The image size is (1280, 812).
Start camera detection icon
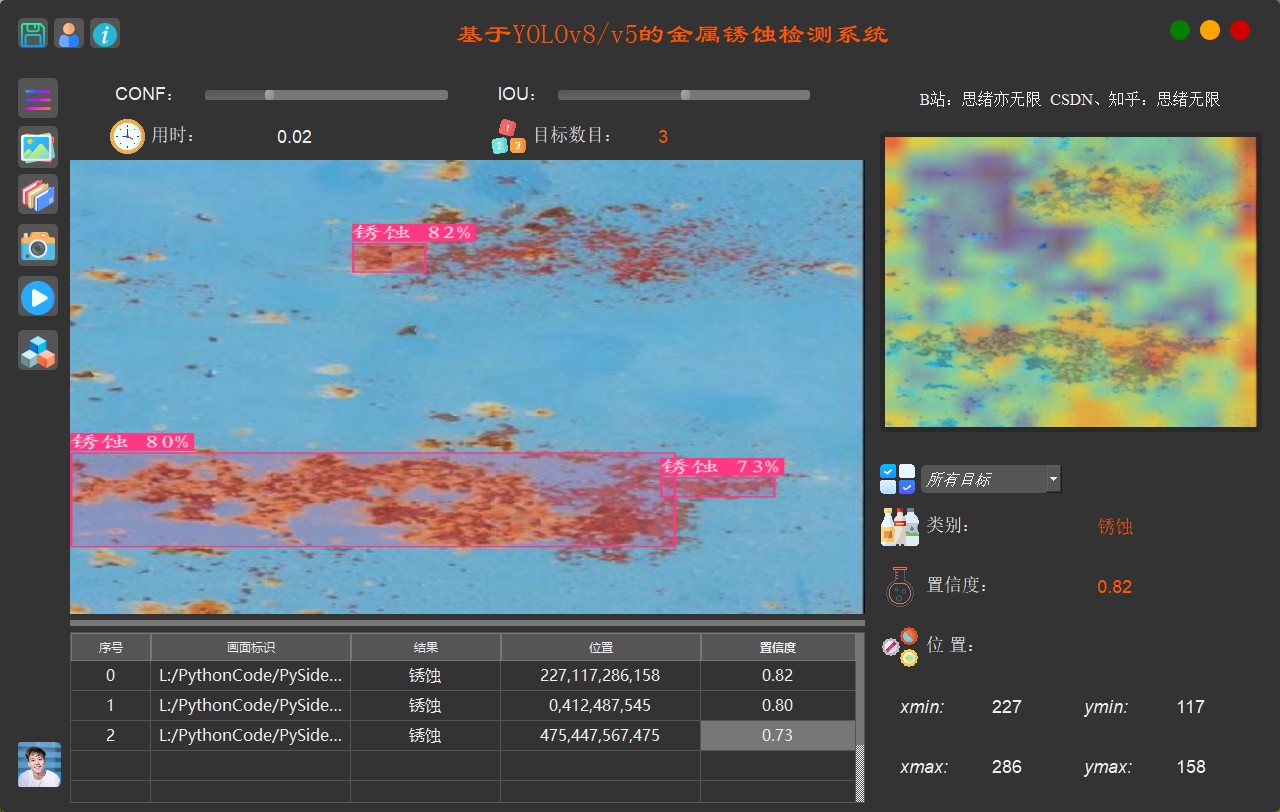point(38,244)
